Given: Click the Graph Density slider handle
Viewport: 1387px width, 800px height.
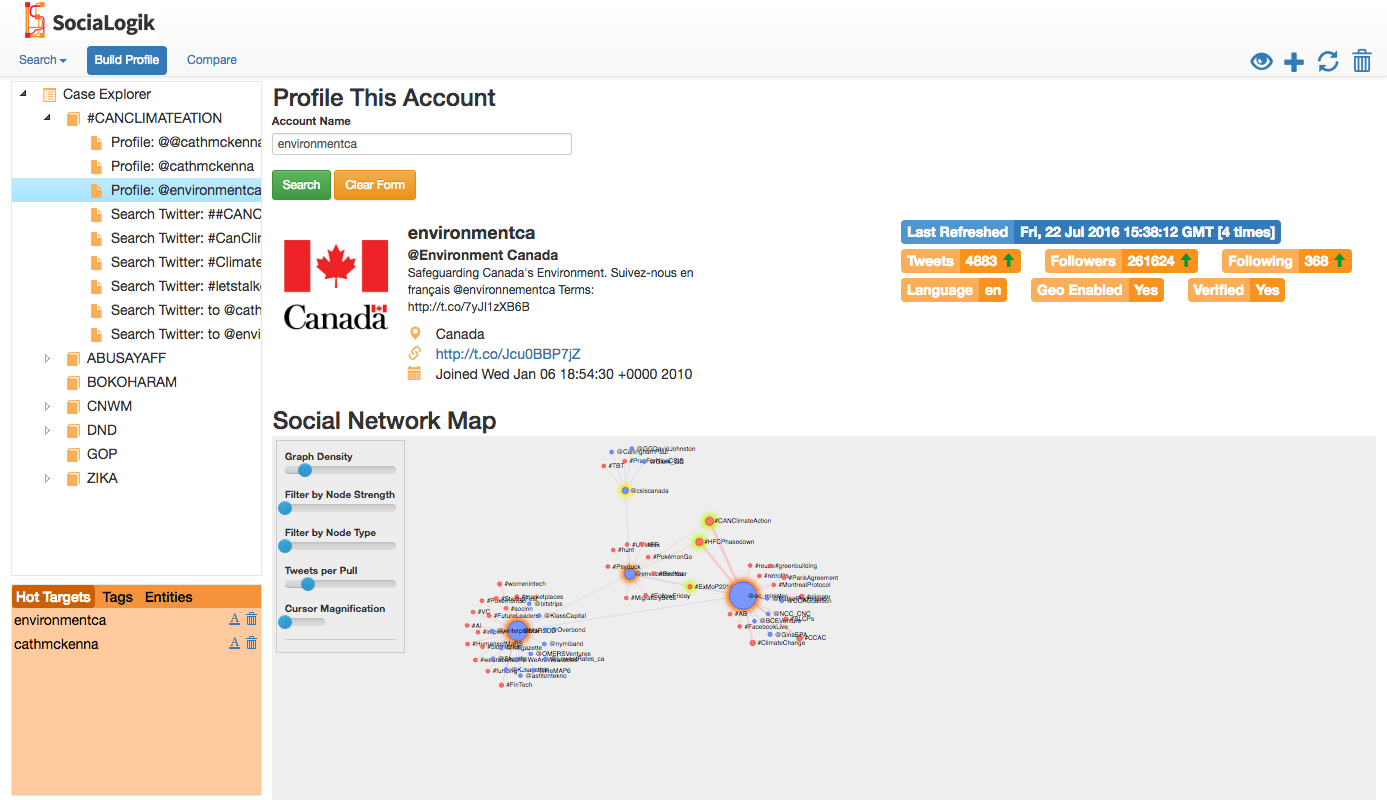Looking at the screenshot, I should (x=305, y=470).
